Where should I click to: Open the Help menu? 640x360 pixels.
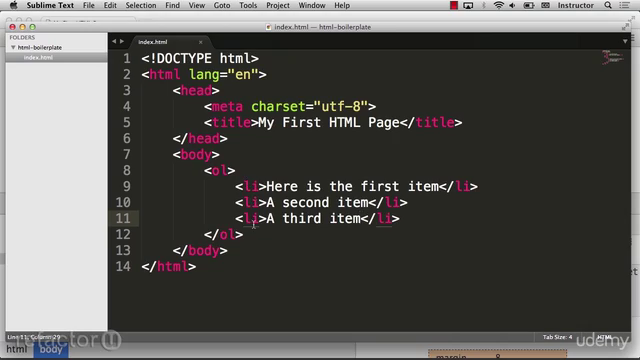[342, 5]
